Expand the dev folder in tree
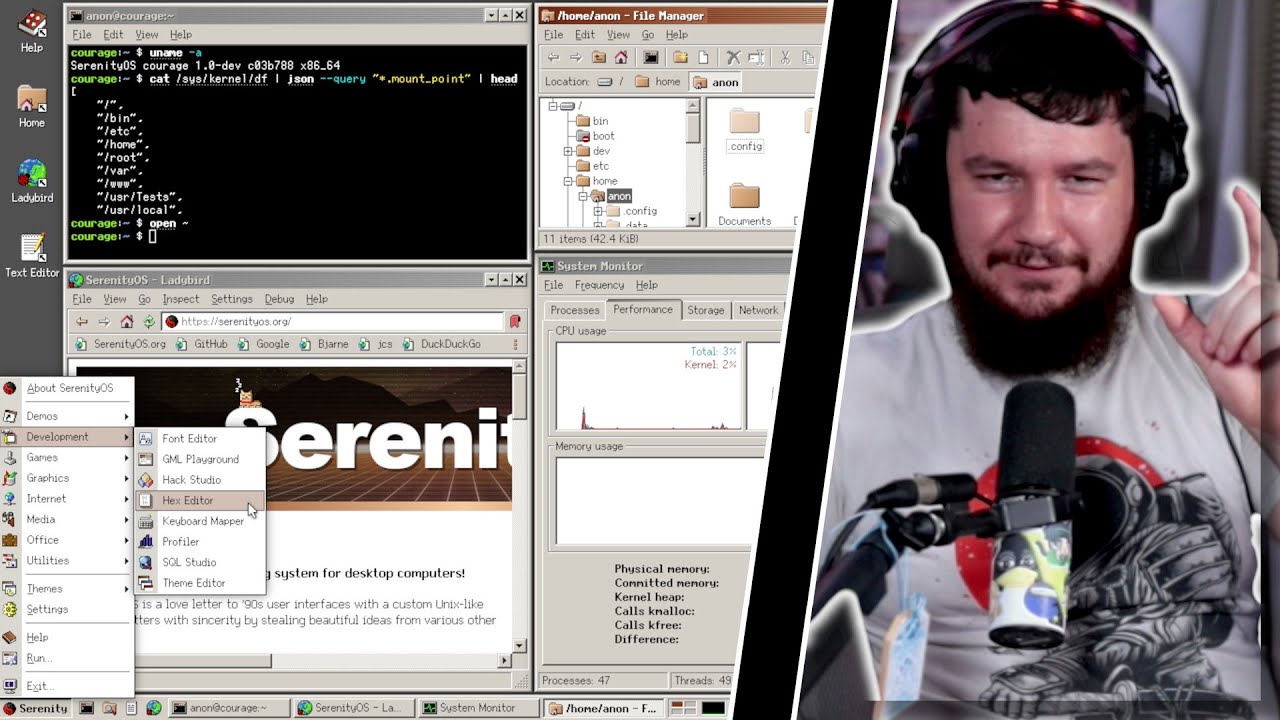Image resolution: width=1280 pixels, height=720 pixels. 568,151
